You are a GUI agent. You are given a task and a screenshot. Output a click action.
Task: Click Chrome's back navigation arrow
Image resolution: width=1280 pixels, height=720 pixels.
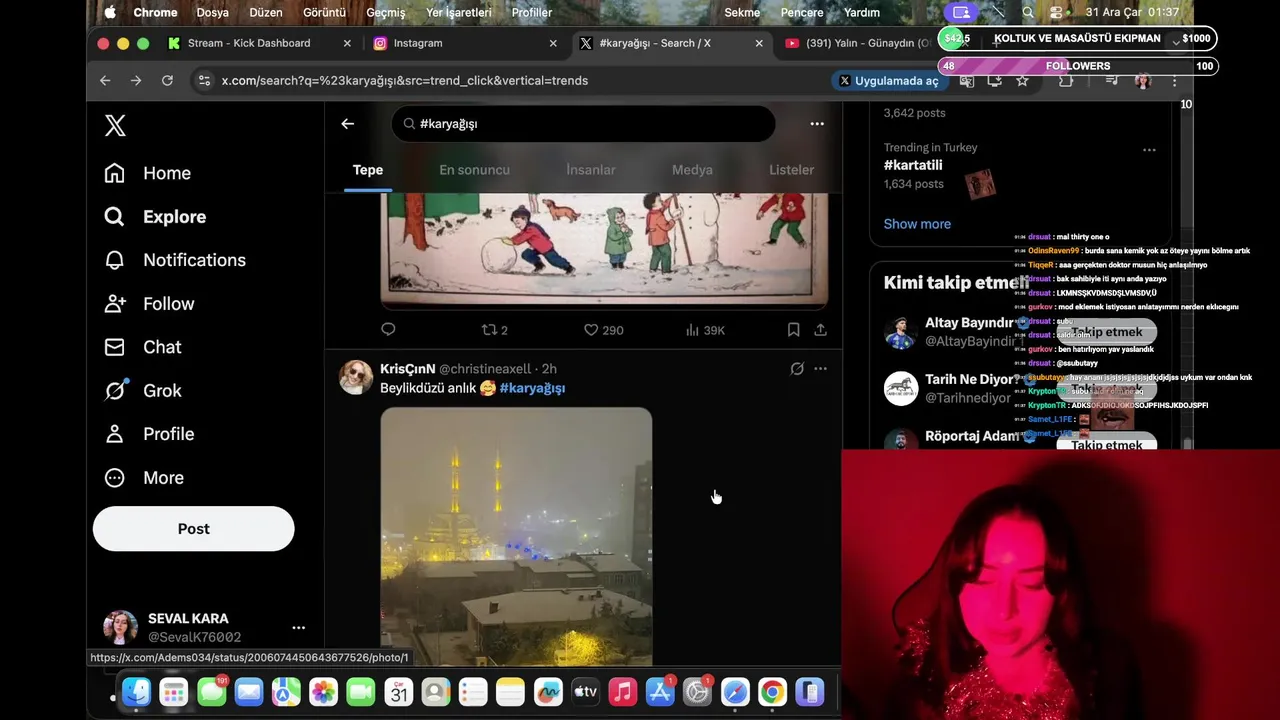(105, 80)
